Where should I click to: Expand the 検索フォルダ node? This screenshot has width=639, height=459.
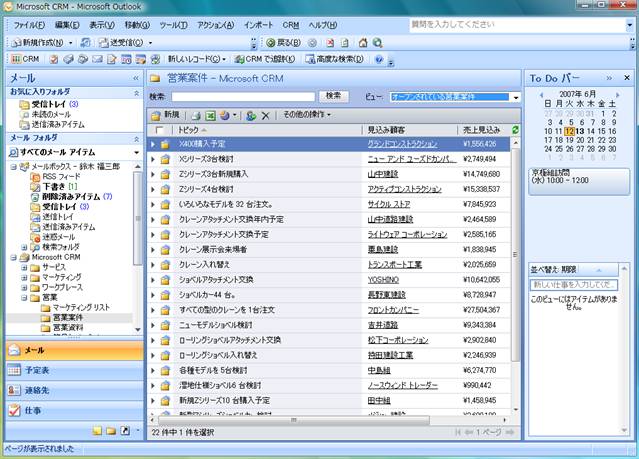click(24, 247)
